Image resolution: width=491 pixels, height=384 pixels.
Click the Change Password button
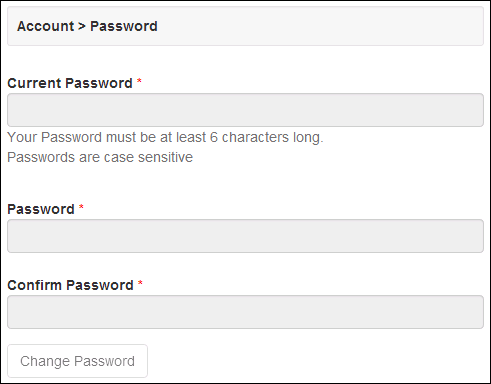tap(77, 361)
